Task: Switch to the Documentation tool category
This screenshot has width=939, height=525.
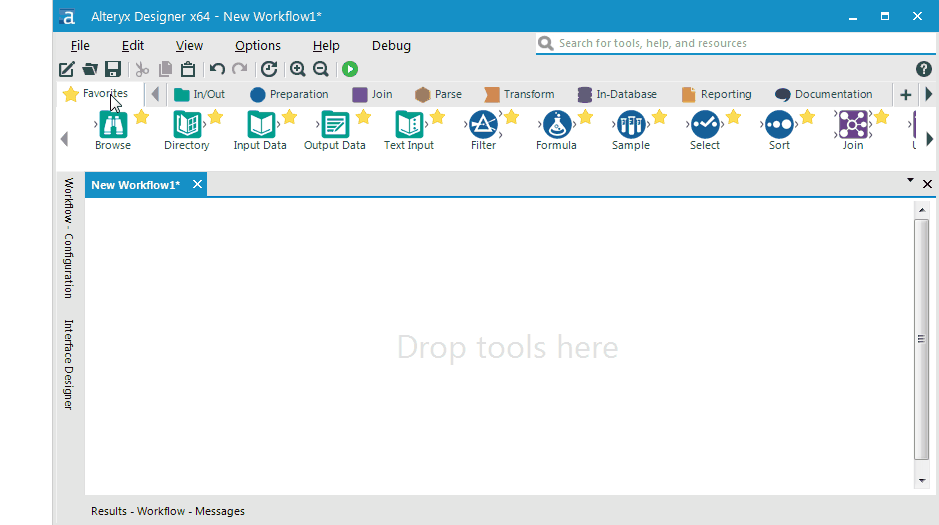Action: point(823,94)
